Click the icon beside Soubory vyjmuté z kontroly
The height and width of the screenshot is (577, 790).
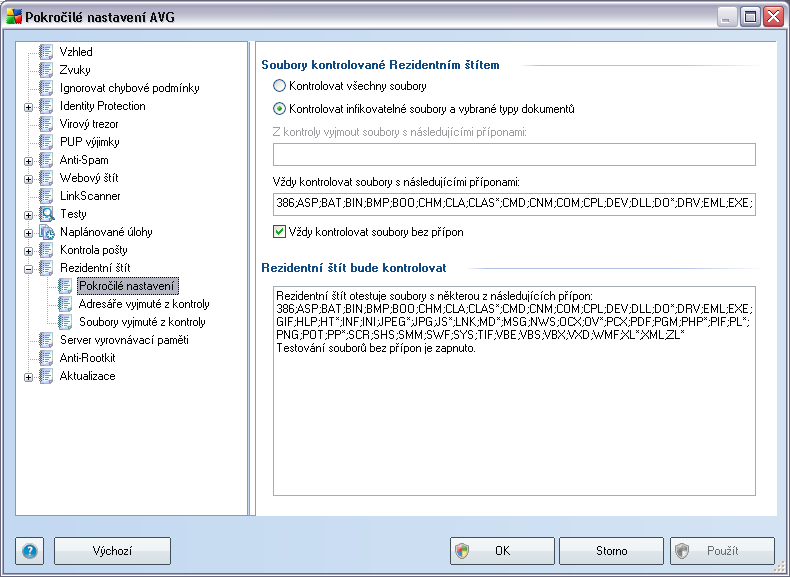point(65,322)
